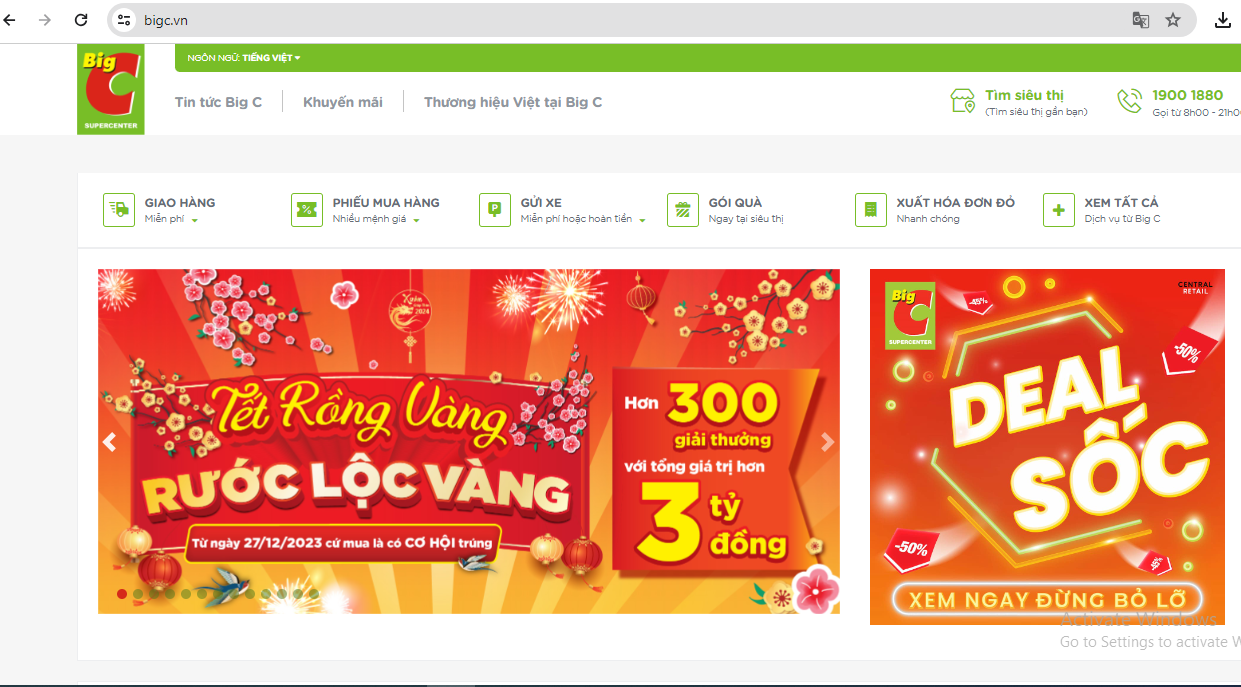
Task: Click the store locator icon beside Tìm siêu thị
Action: (x=962, y=101)
